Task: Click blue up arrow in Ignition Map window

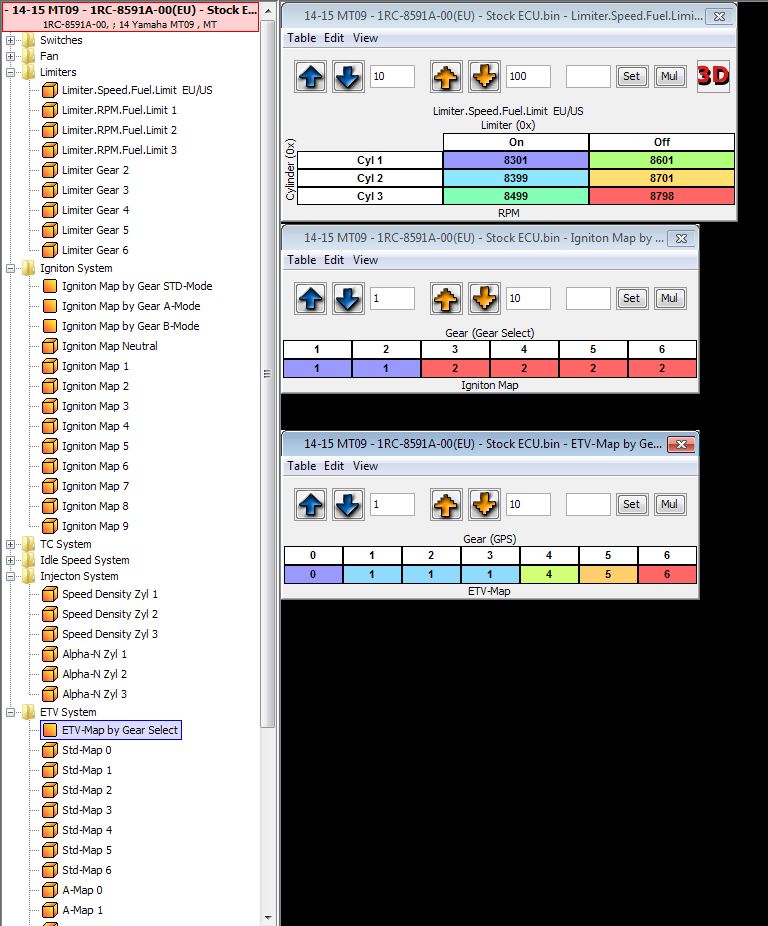Action: coord(311,298)
